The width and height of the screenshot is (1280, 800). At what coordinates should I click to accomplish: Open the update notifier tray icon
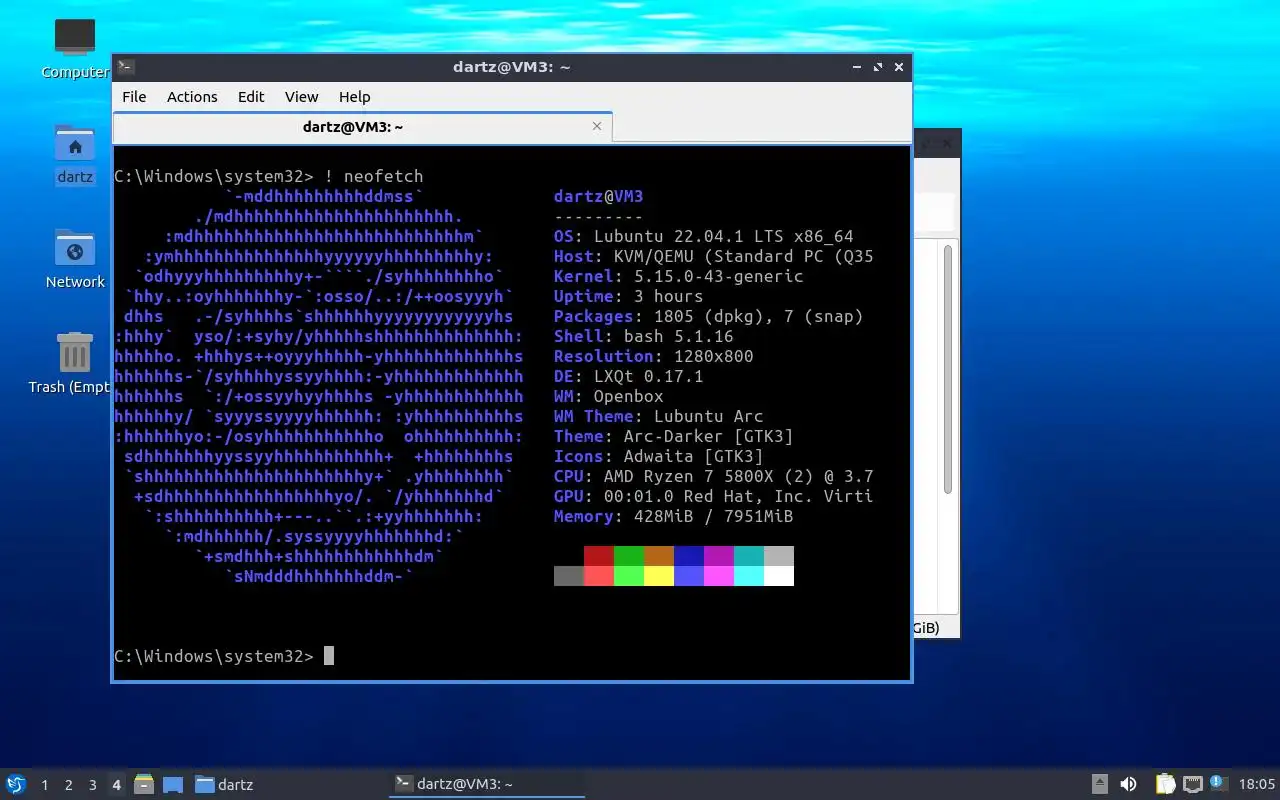coord(1217,783)
